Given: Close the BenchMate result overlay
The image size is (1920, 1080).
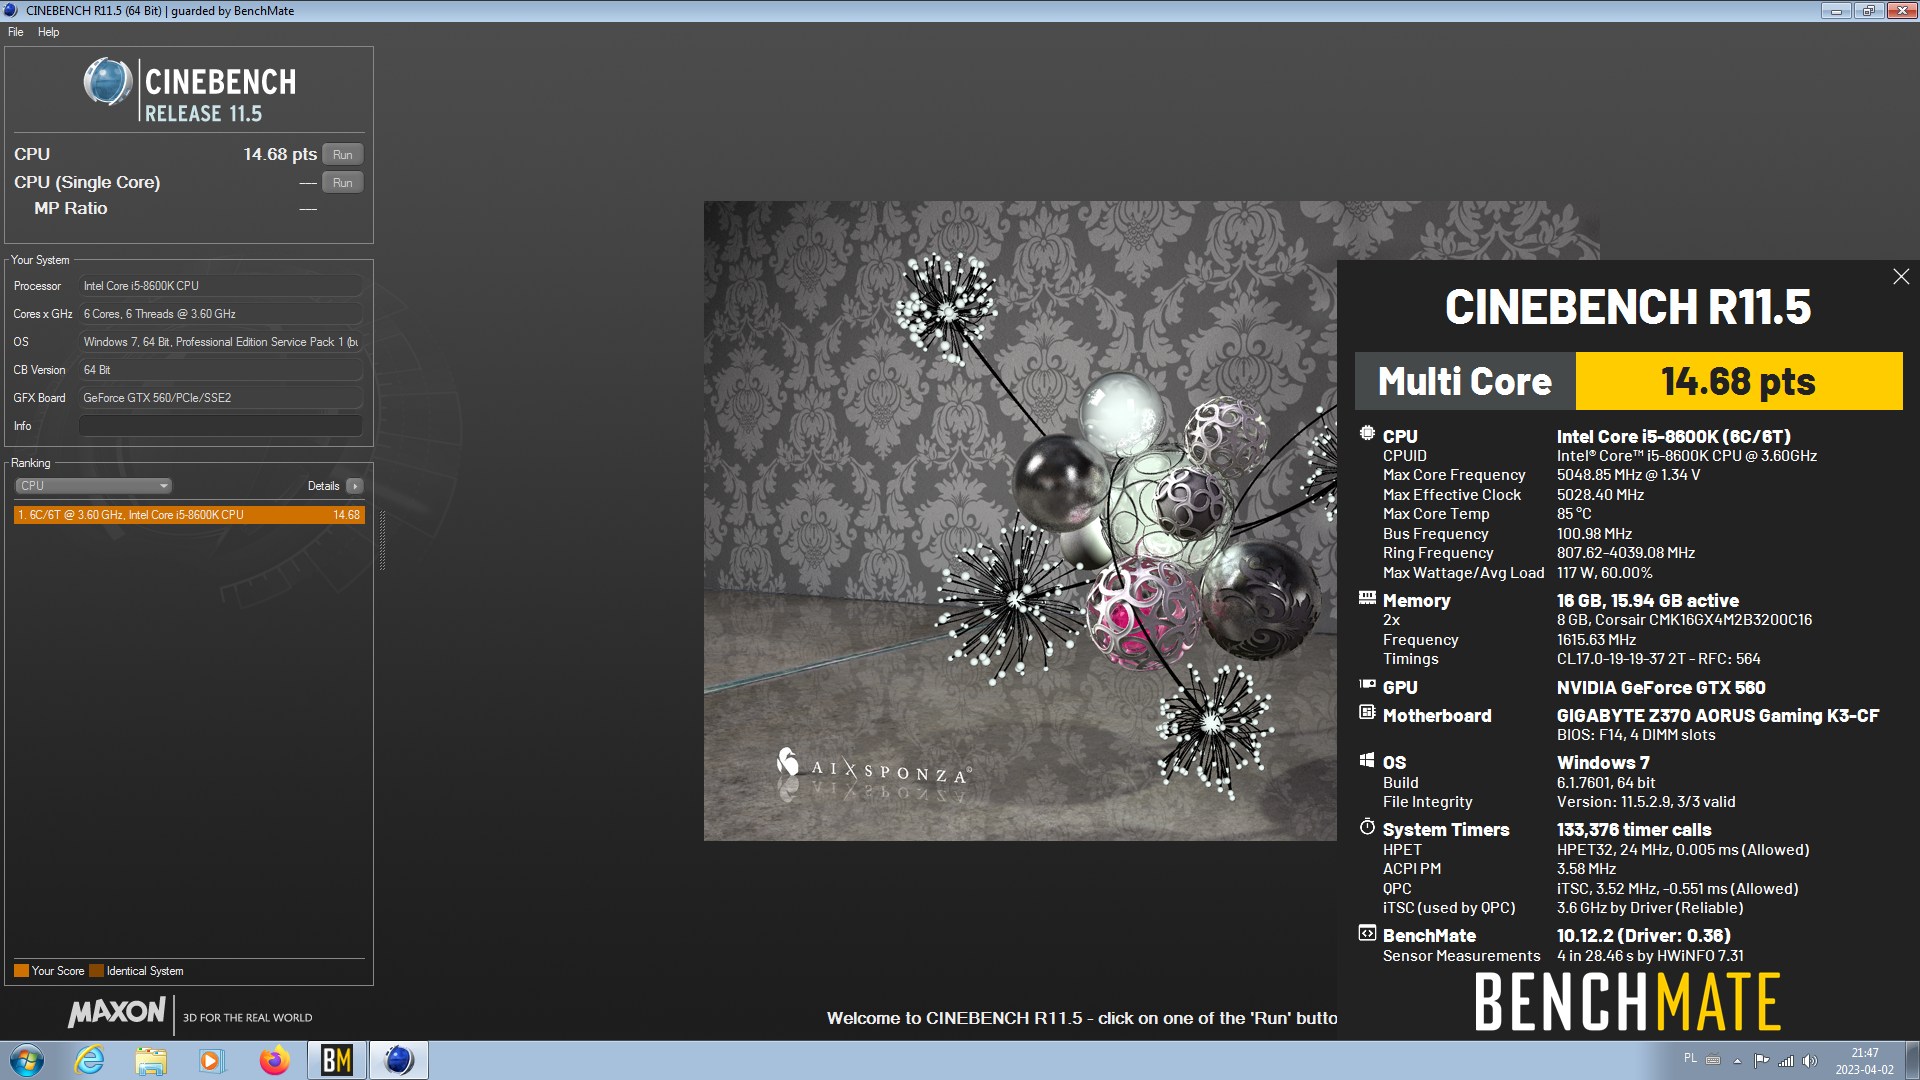Looking at the screenshot, I should tap(1901, 277).
